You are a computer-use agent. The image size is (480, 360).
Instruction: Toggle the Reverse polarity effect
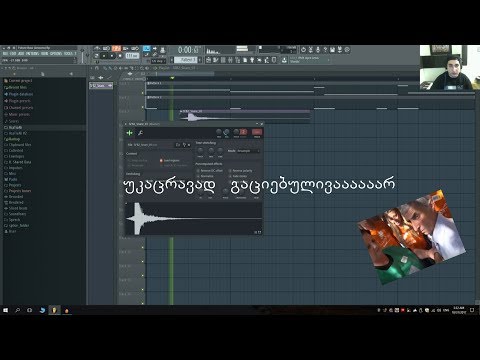click(241, 171)
